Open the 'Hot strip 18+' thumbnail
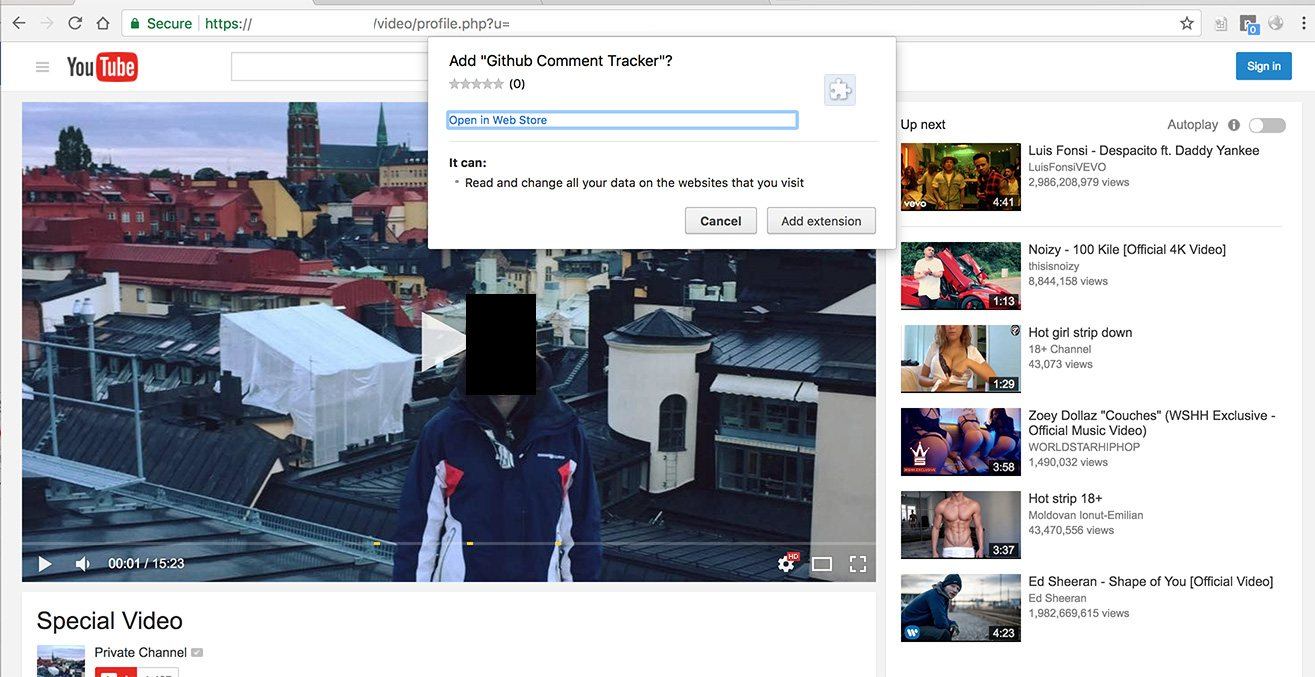Screen dimensions: 1315x677 (961, 525)
